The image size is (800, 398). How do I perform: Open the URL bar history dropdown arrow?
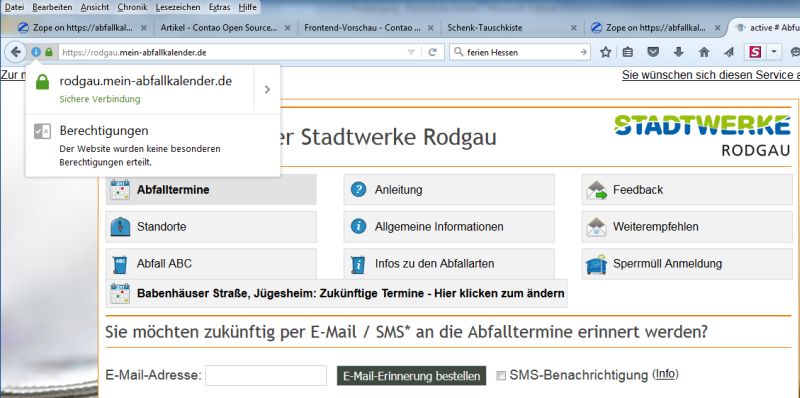pos(411,52)
